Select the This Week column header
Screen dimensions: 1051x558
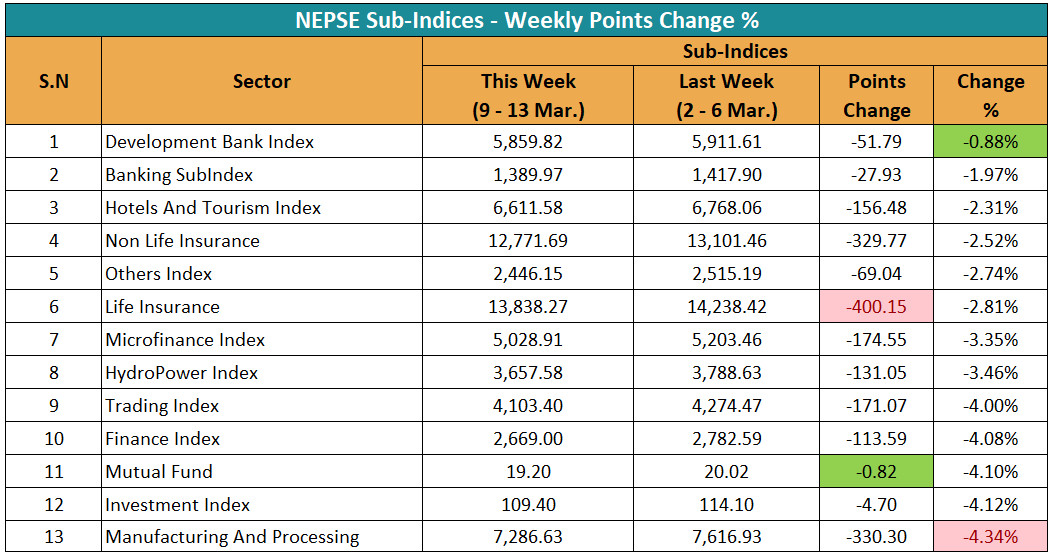tap(528, 95)
